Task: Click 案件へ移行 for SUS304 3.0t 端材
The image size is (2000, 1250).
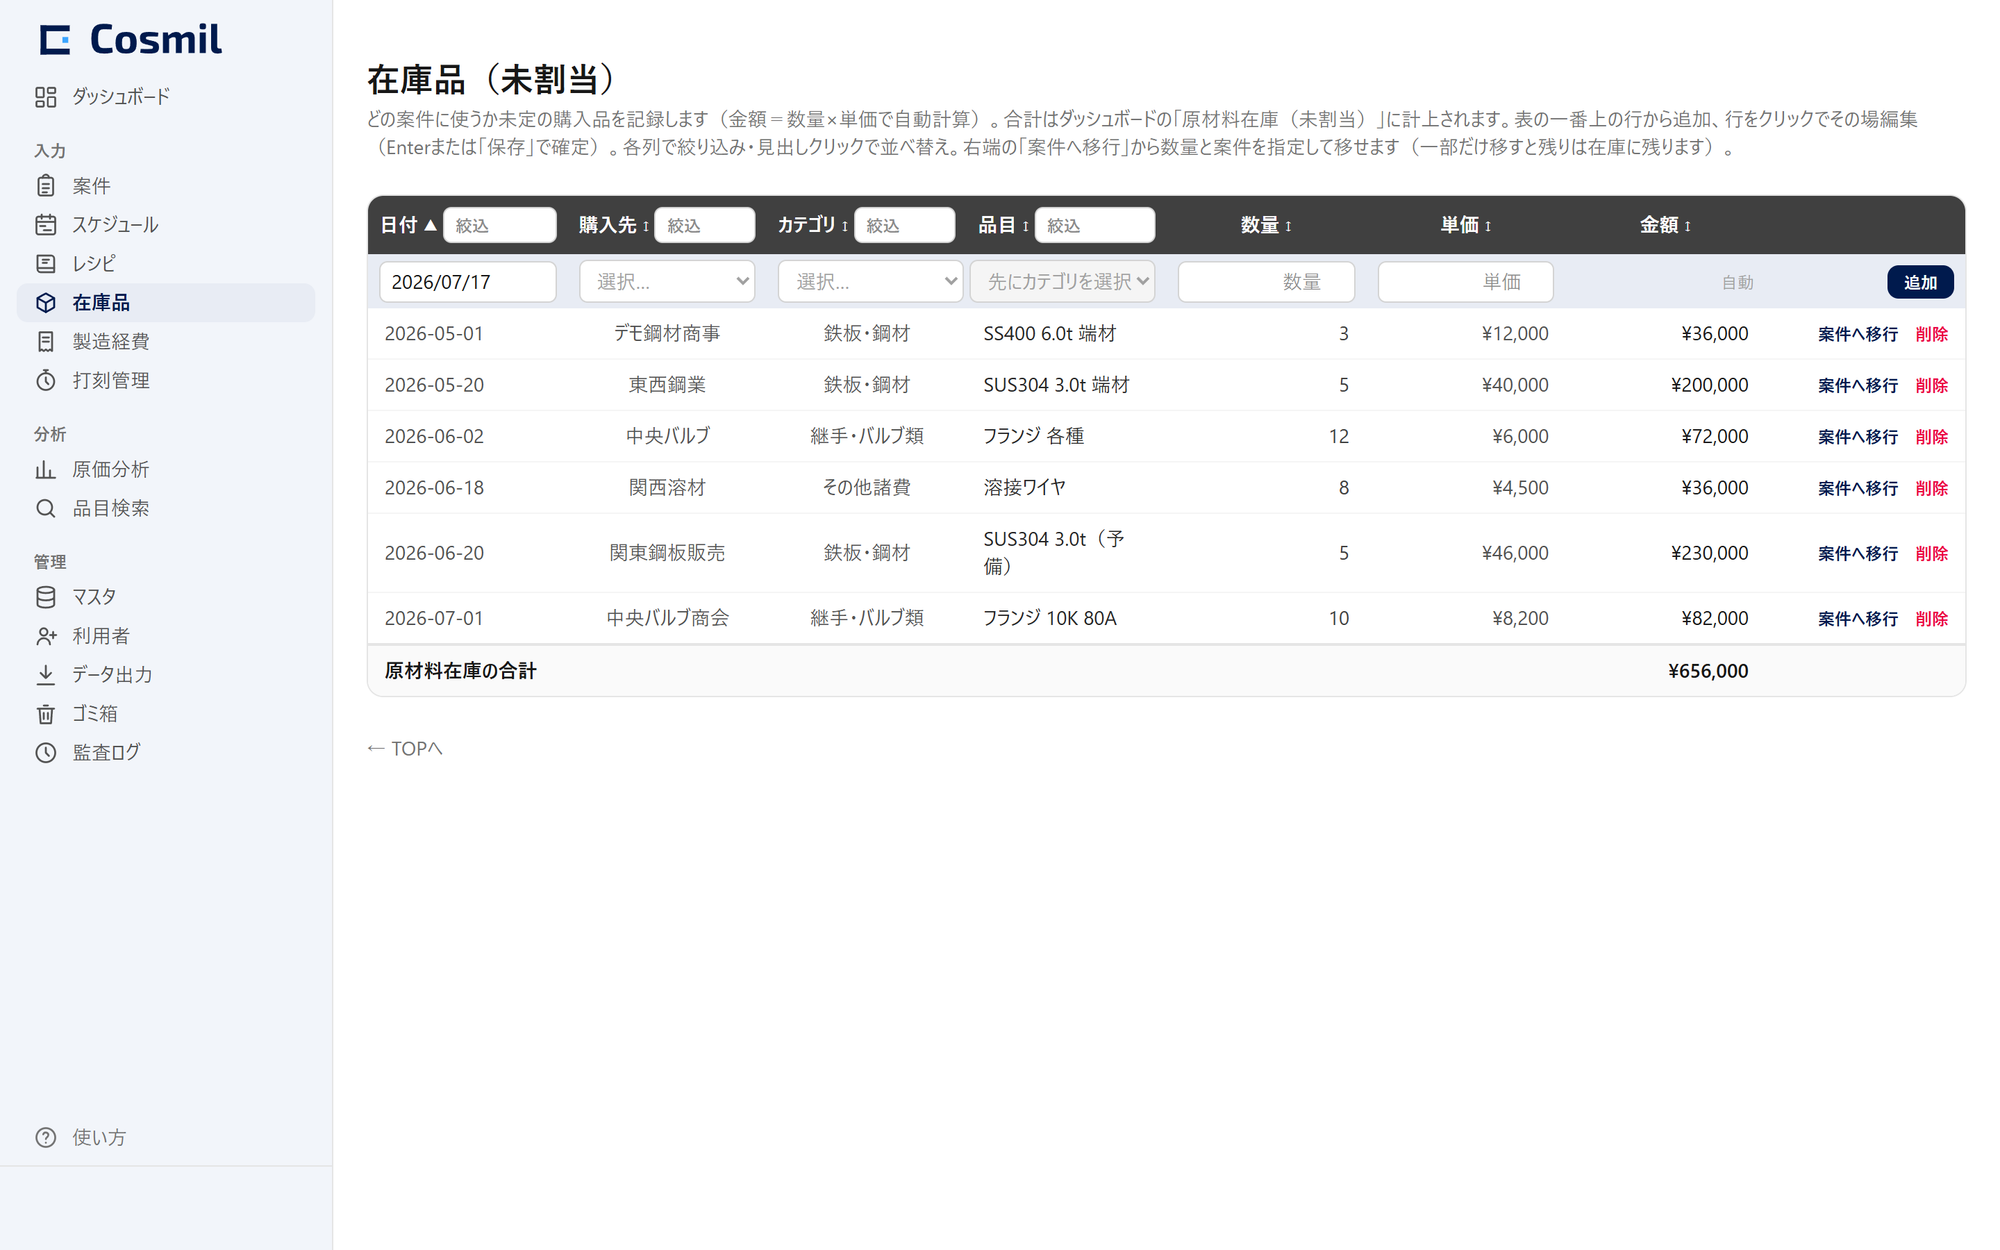Action: coord(1857,385)
